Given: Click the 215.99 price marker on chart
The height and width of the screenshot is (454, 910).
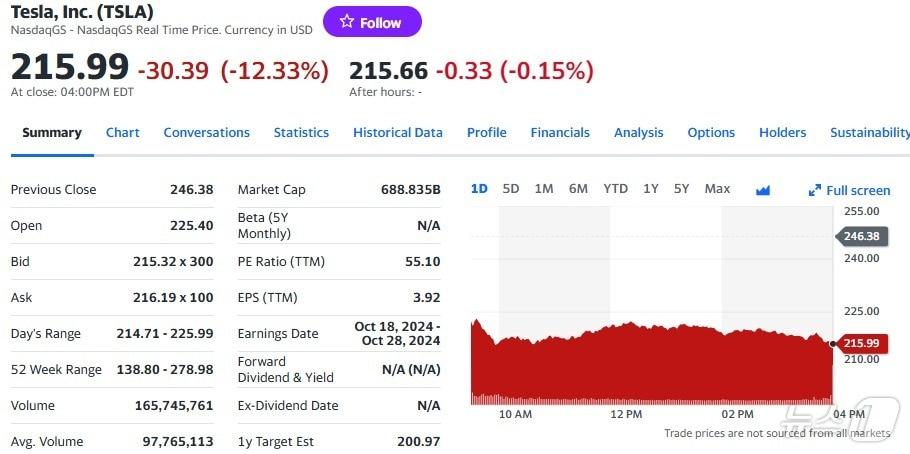Looking at the screenshot, I should tap(861, 343).
